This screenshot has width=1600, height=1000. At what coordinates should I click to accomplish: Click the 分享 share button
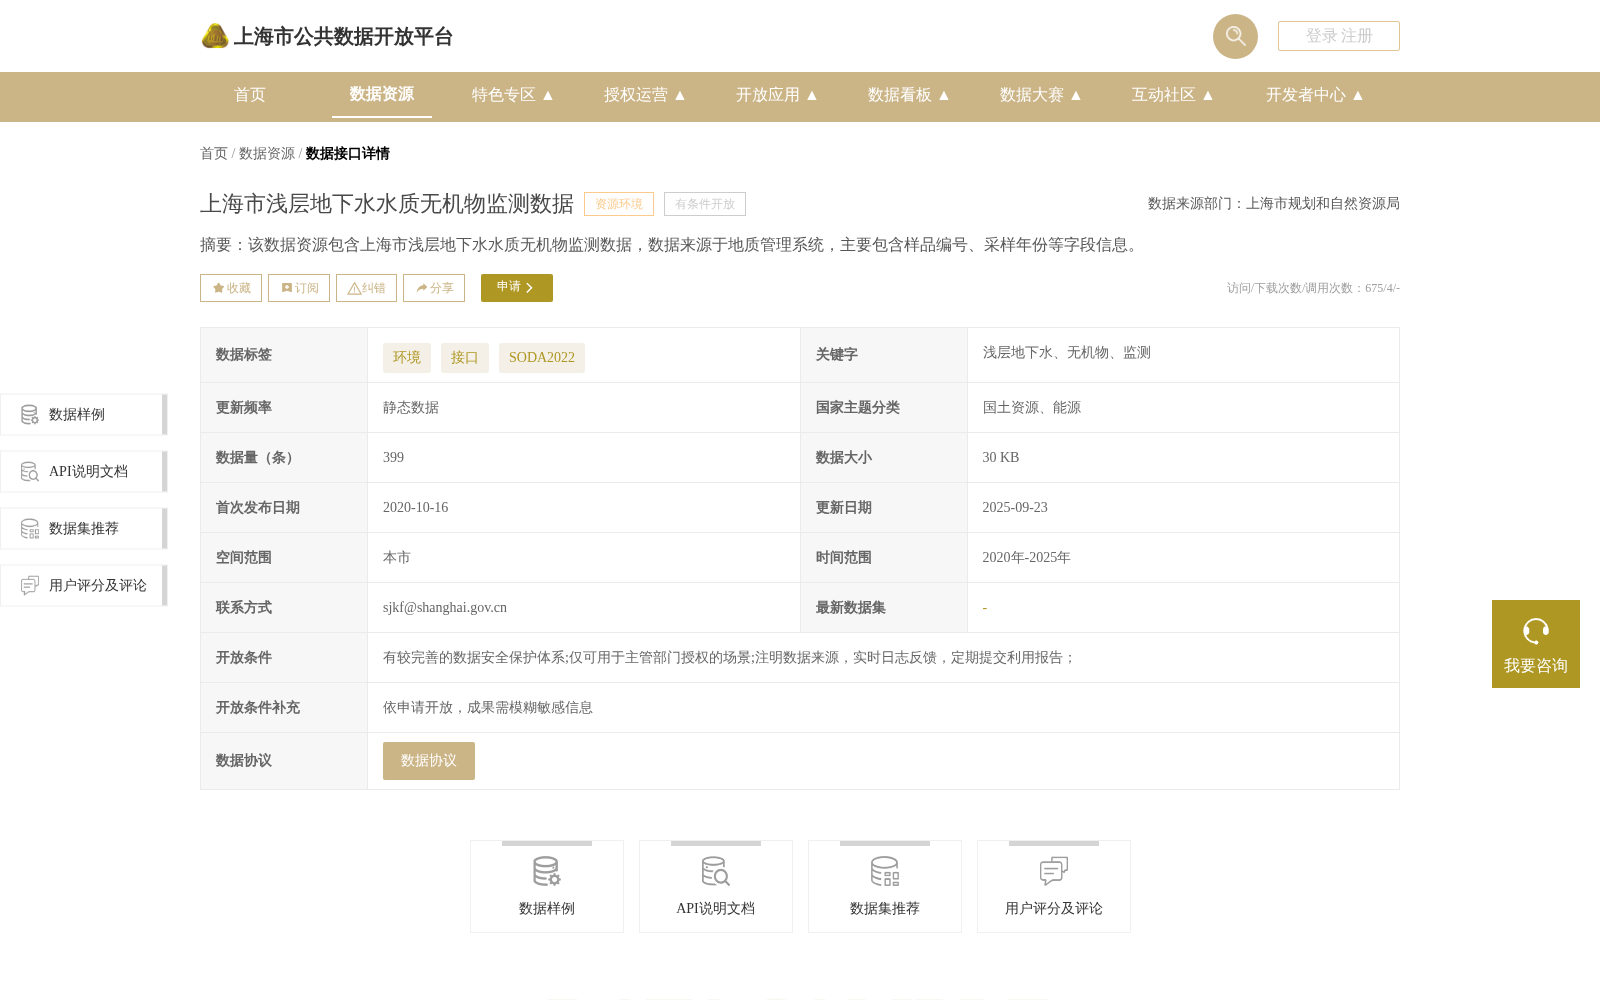coord(434,288)
